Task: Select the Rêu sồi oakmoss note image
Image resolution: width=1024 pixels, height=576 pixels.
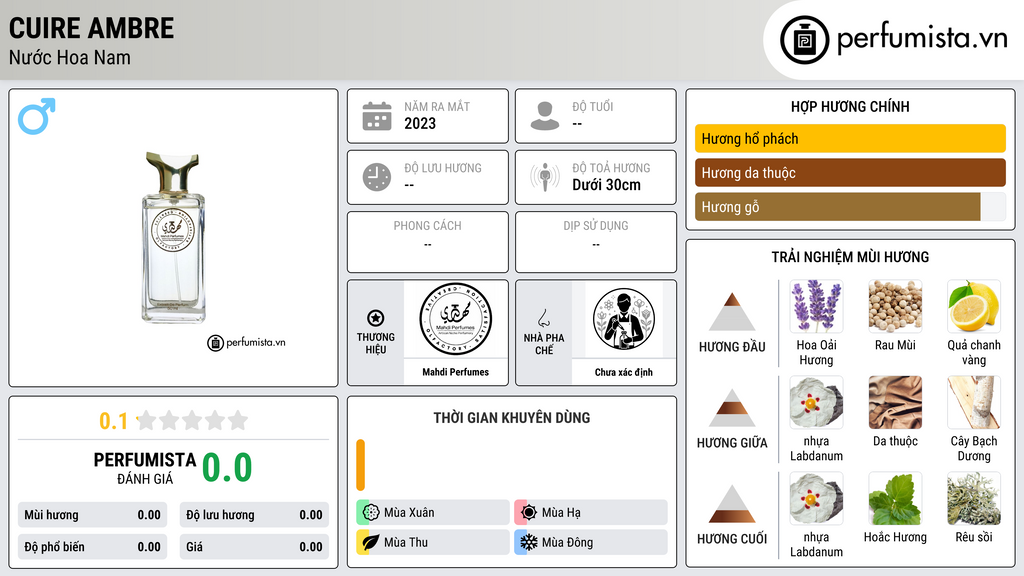Action: (974, 498)
